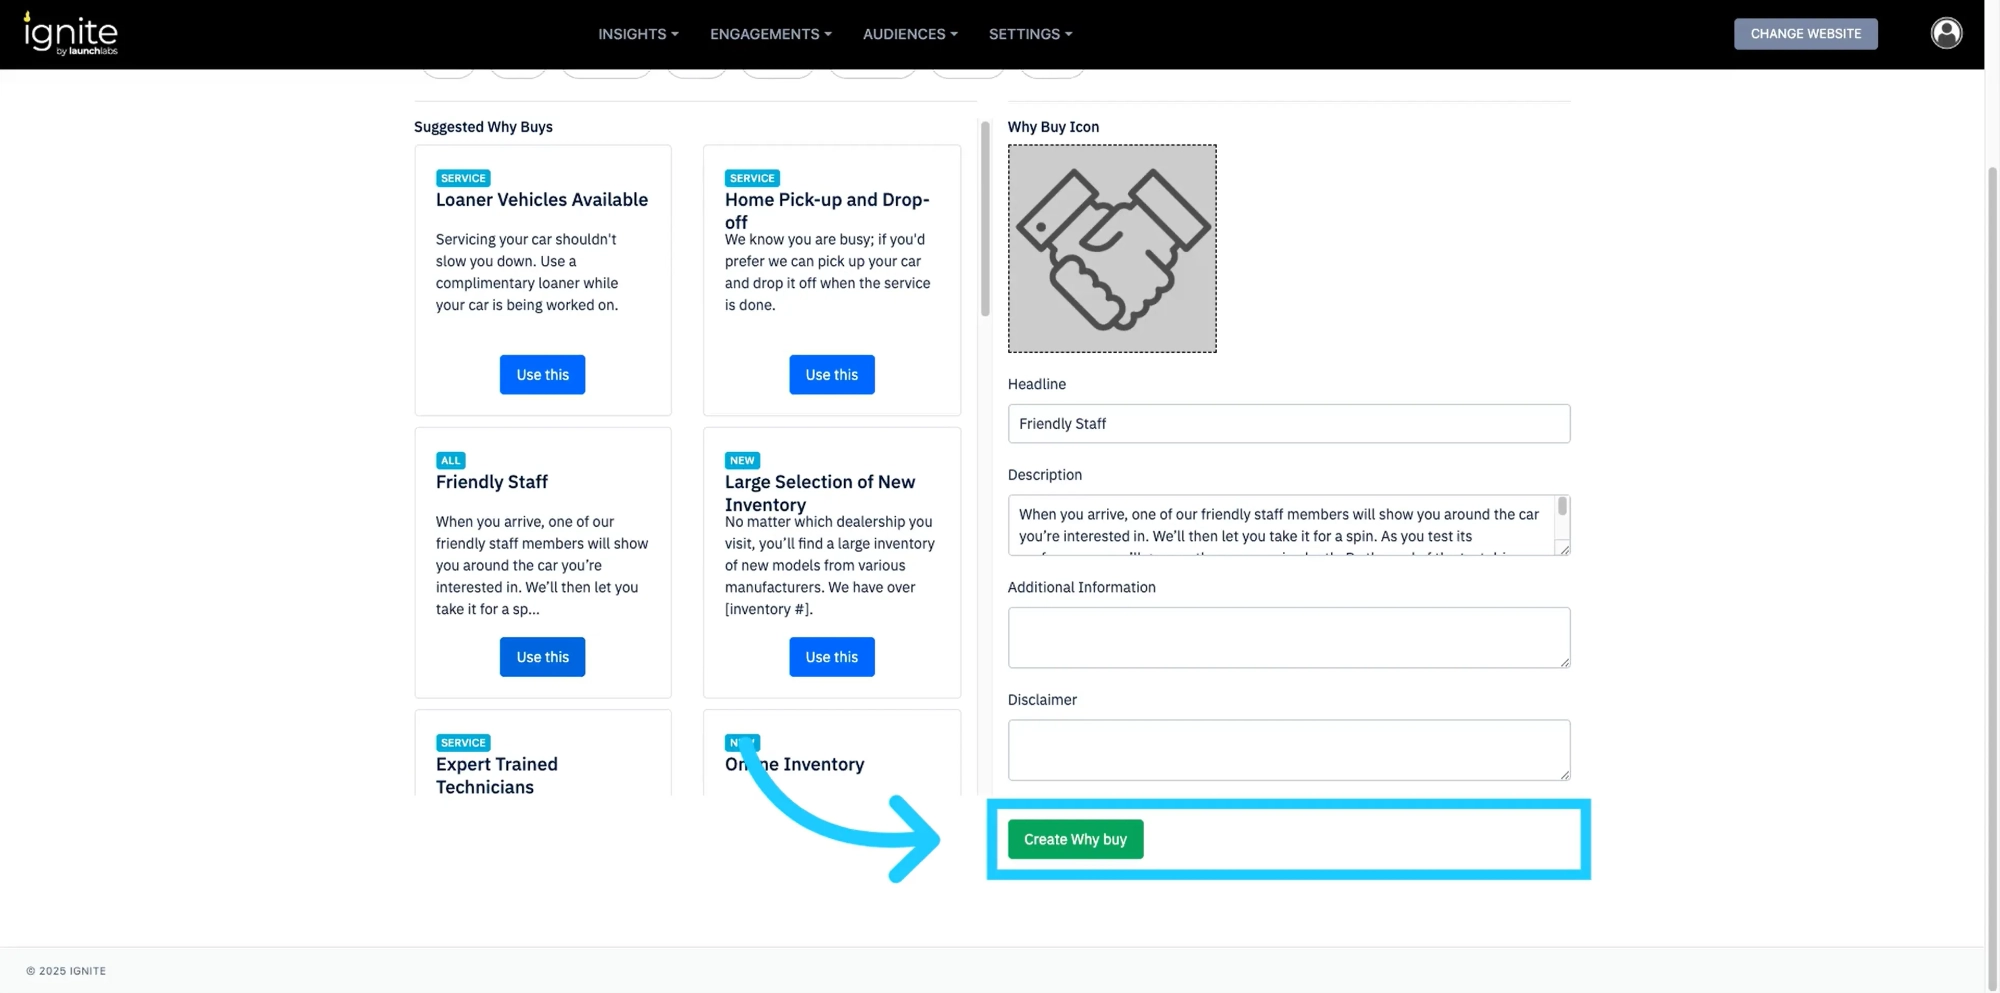The image size is (2000, 993).
Task: Click the Create Why buy button
Action: [1075, 839]
